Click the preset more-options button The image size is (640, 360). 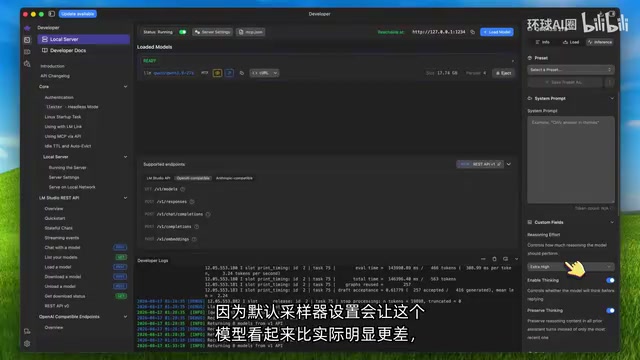(609, 82)
